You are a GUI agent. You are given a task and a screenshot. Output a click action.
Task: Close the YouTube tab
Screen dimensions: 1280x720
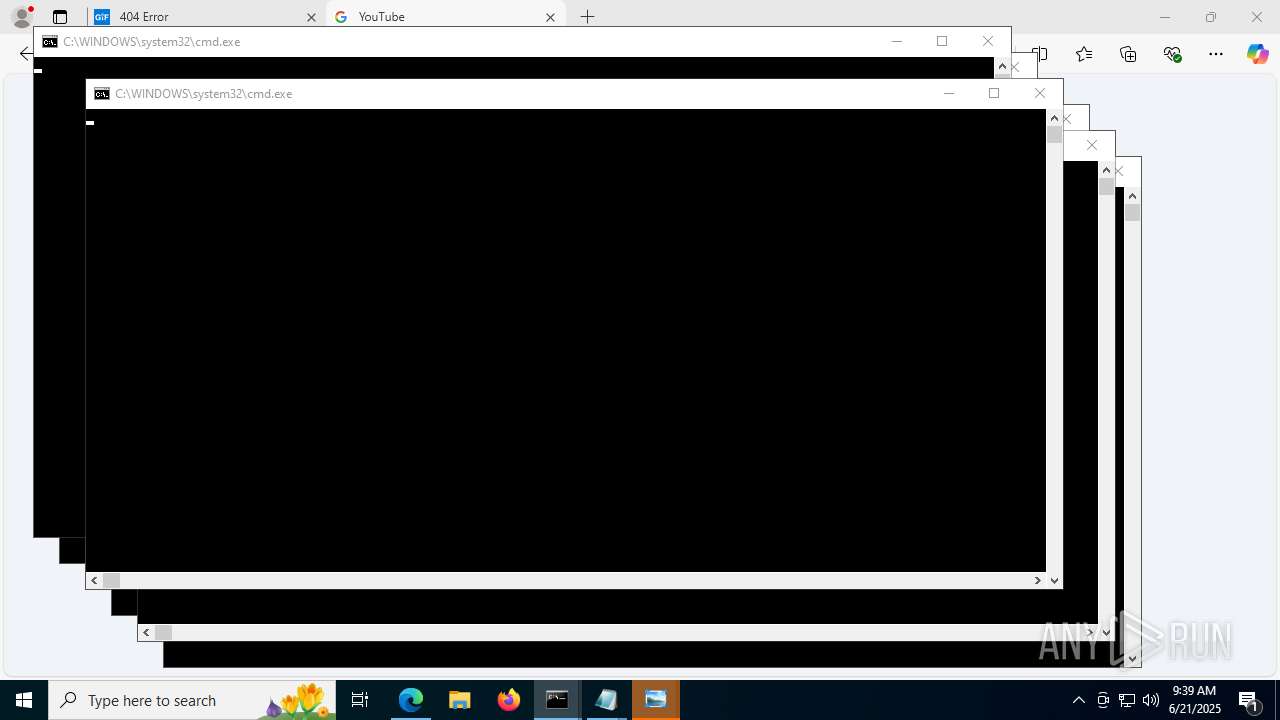point(550,17)
